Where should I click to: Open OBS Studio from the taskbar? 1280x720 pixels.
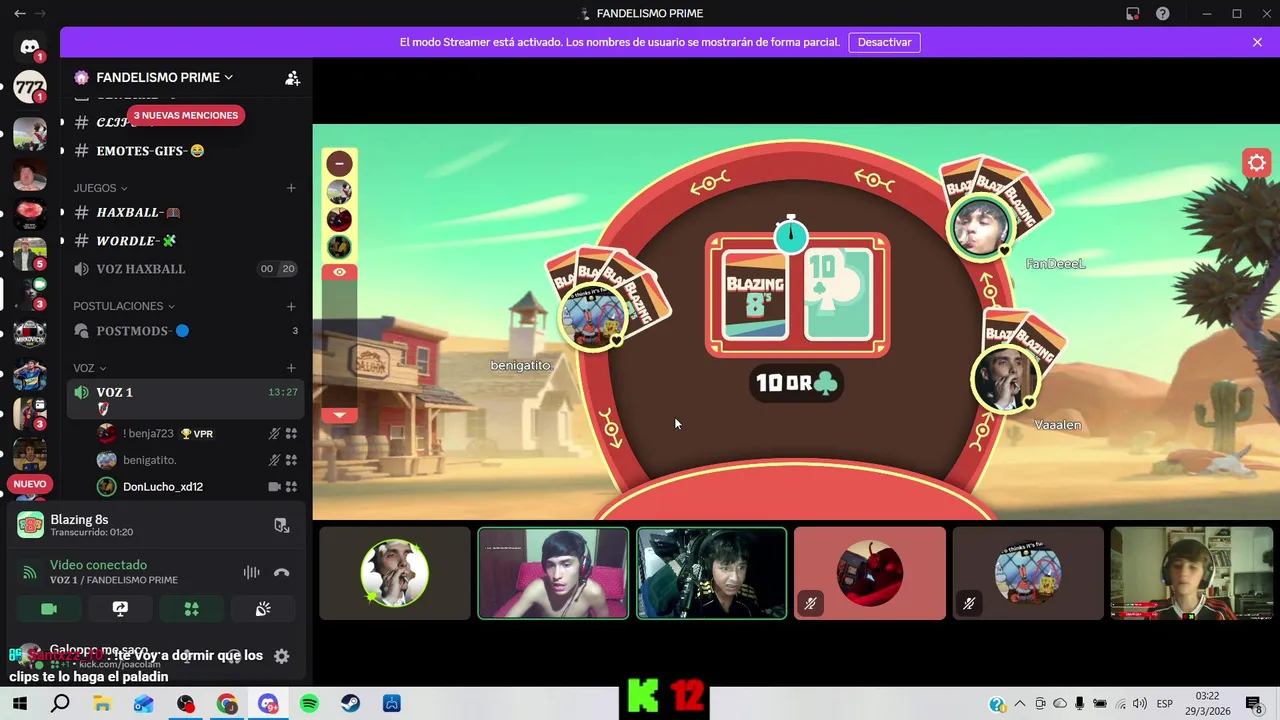pyautogui.click(x=185, y=704)
